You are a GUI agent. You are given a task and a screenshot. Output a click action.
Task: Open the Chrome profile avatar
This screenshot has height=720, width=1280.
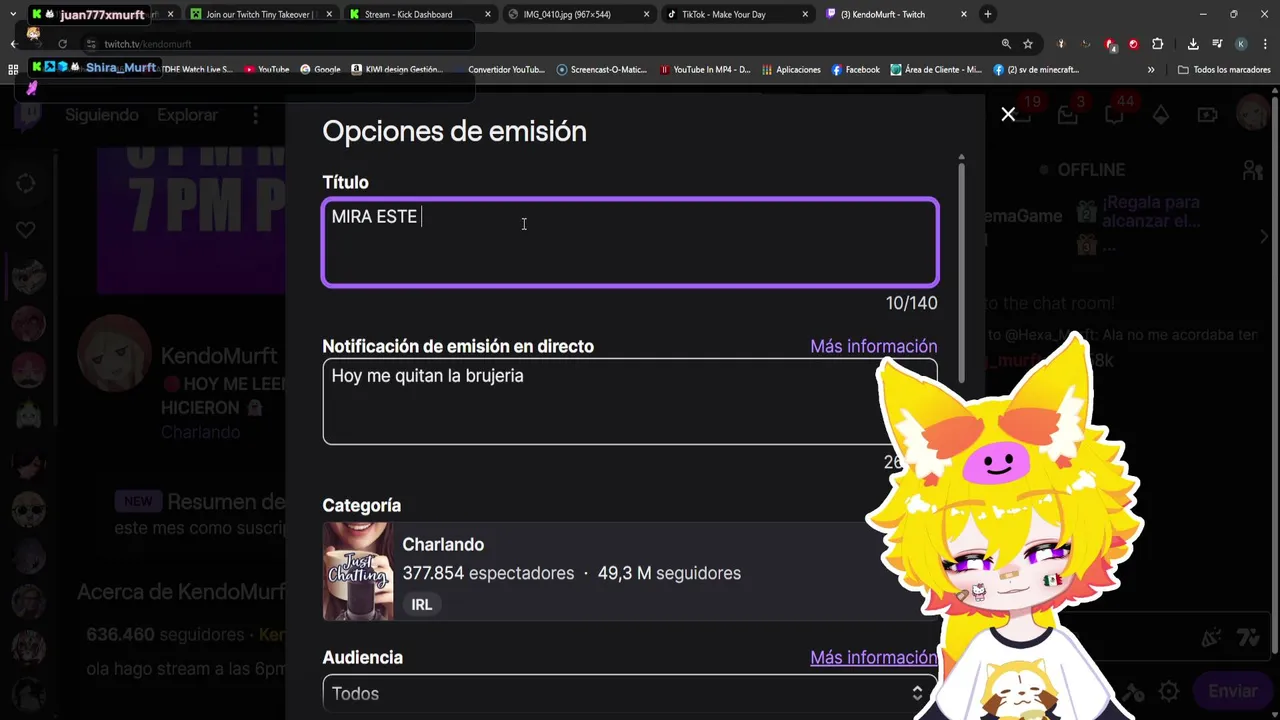click(1241, 44)
